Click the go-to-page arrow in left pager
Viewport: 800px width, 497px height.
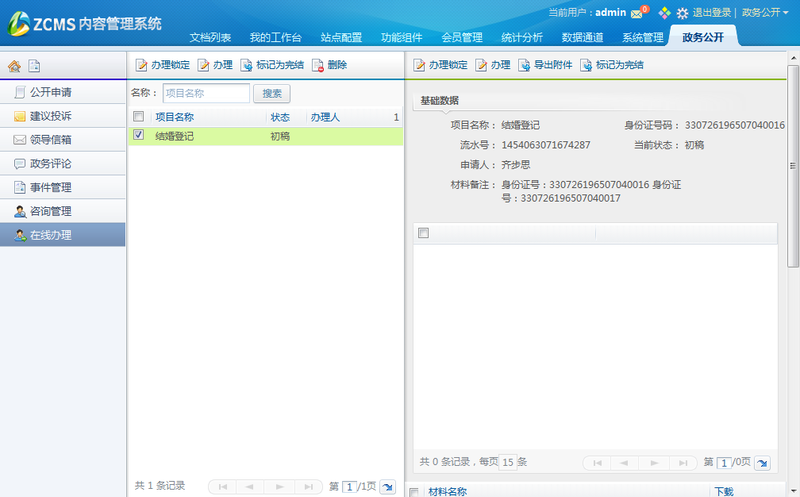pos(387,486)
